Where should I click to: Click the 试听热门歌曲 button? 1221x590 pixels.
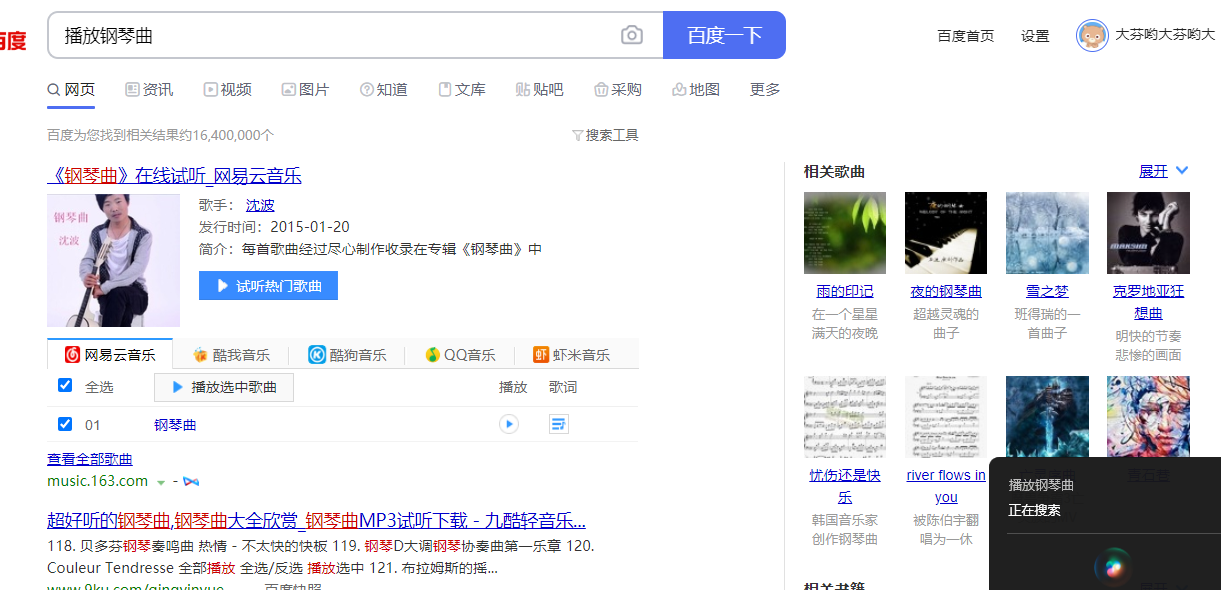click(268, 286)
